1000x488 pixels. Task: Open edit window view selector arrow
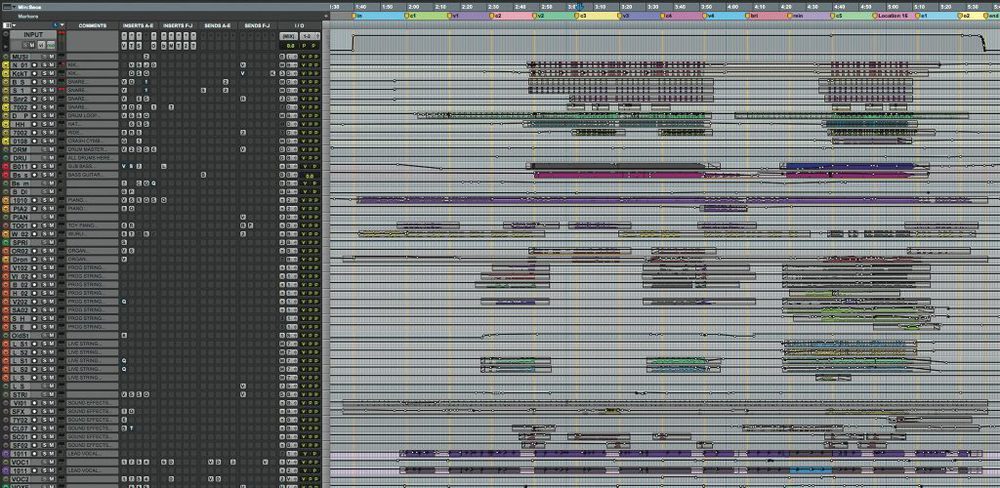click(x=62, y=26)
